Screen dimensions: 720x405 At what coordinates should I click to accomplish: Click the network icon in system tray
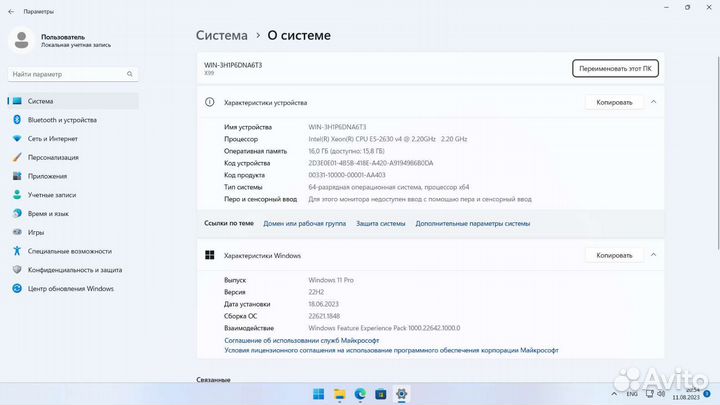[x=649, y=394]
